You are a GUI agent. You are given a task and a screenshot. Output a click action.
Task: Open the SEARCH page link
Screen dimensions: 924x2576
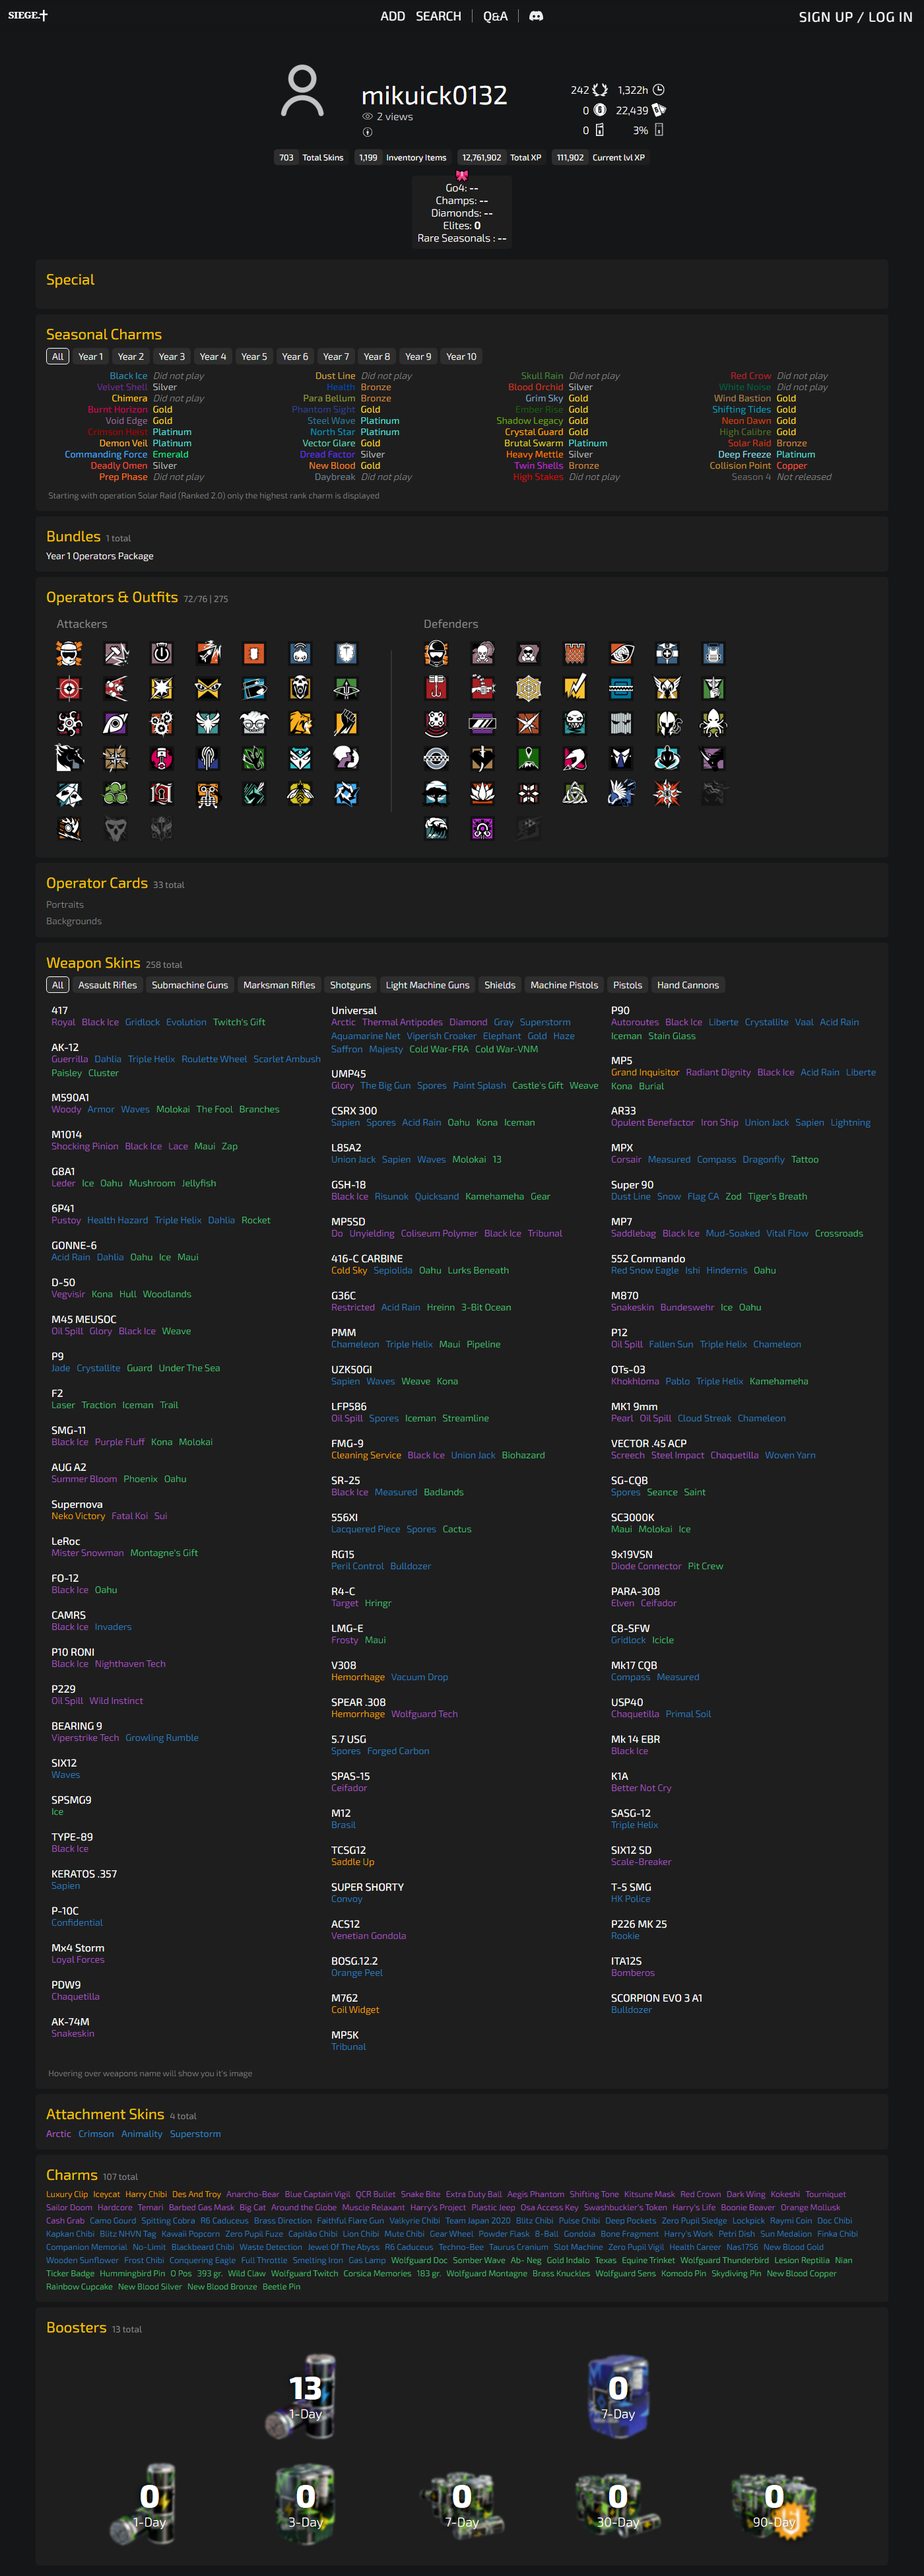click(x=438, y=16)
